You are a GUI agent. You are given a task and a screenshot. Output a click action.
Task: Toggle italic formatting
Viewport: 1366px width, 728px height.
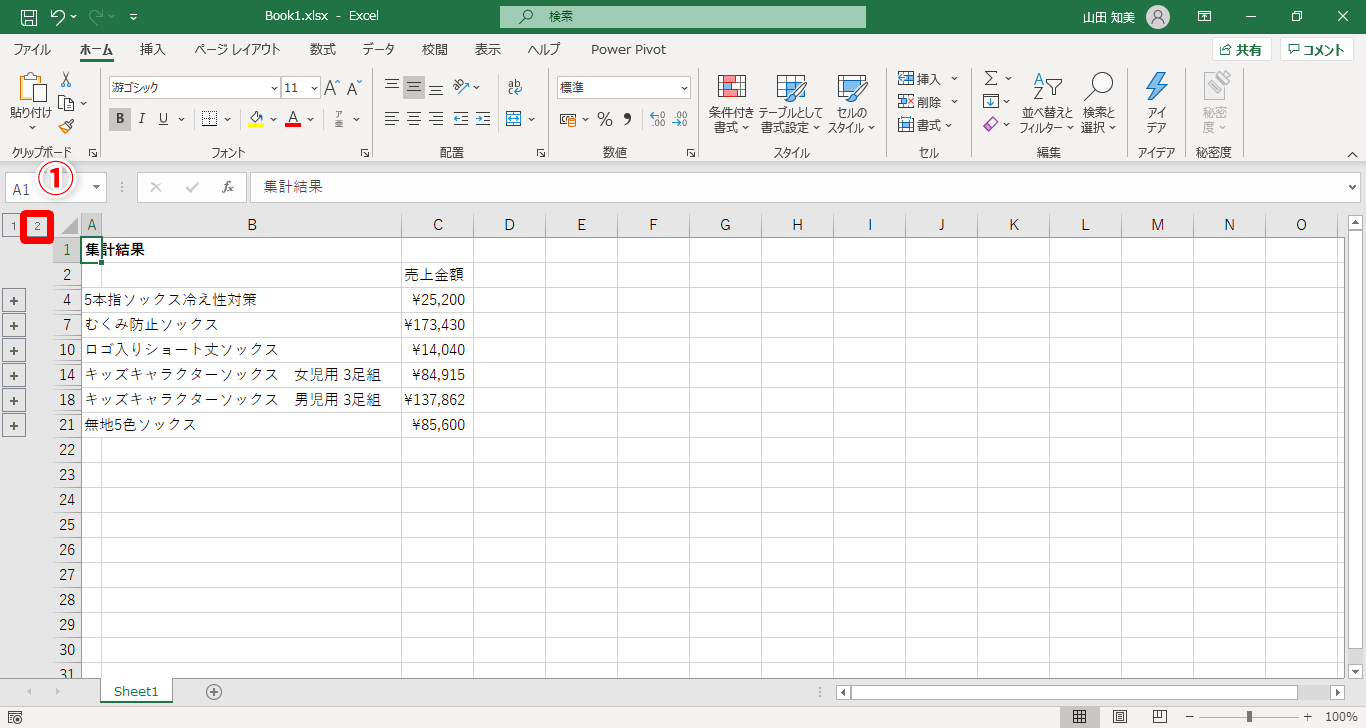pos(141,119)
